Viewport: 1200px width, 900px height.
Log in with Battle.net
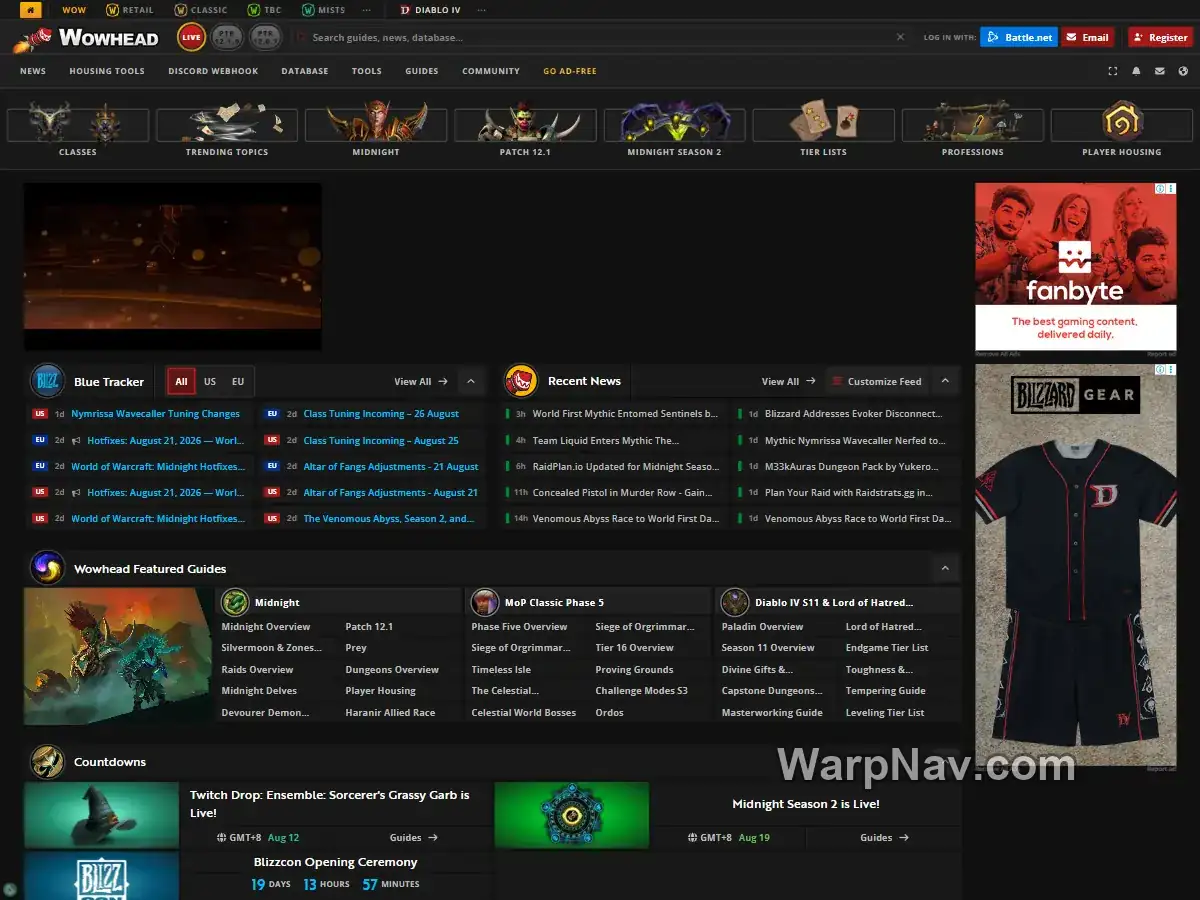click(1019, 37)
